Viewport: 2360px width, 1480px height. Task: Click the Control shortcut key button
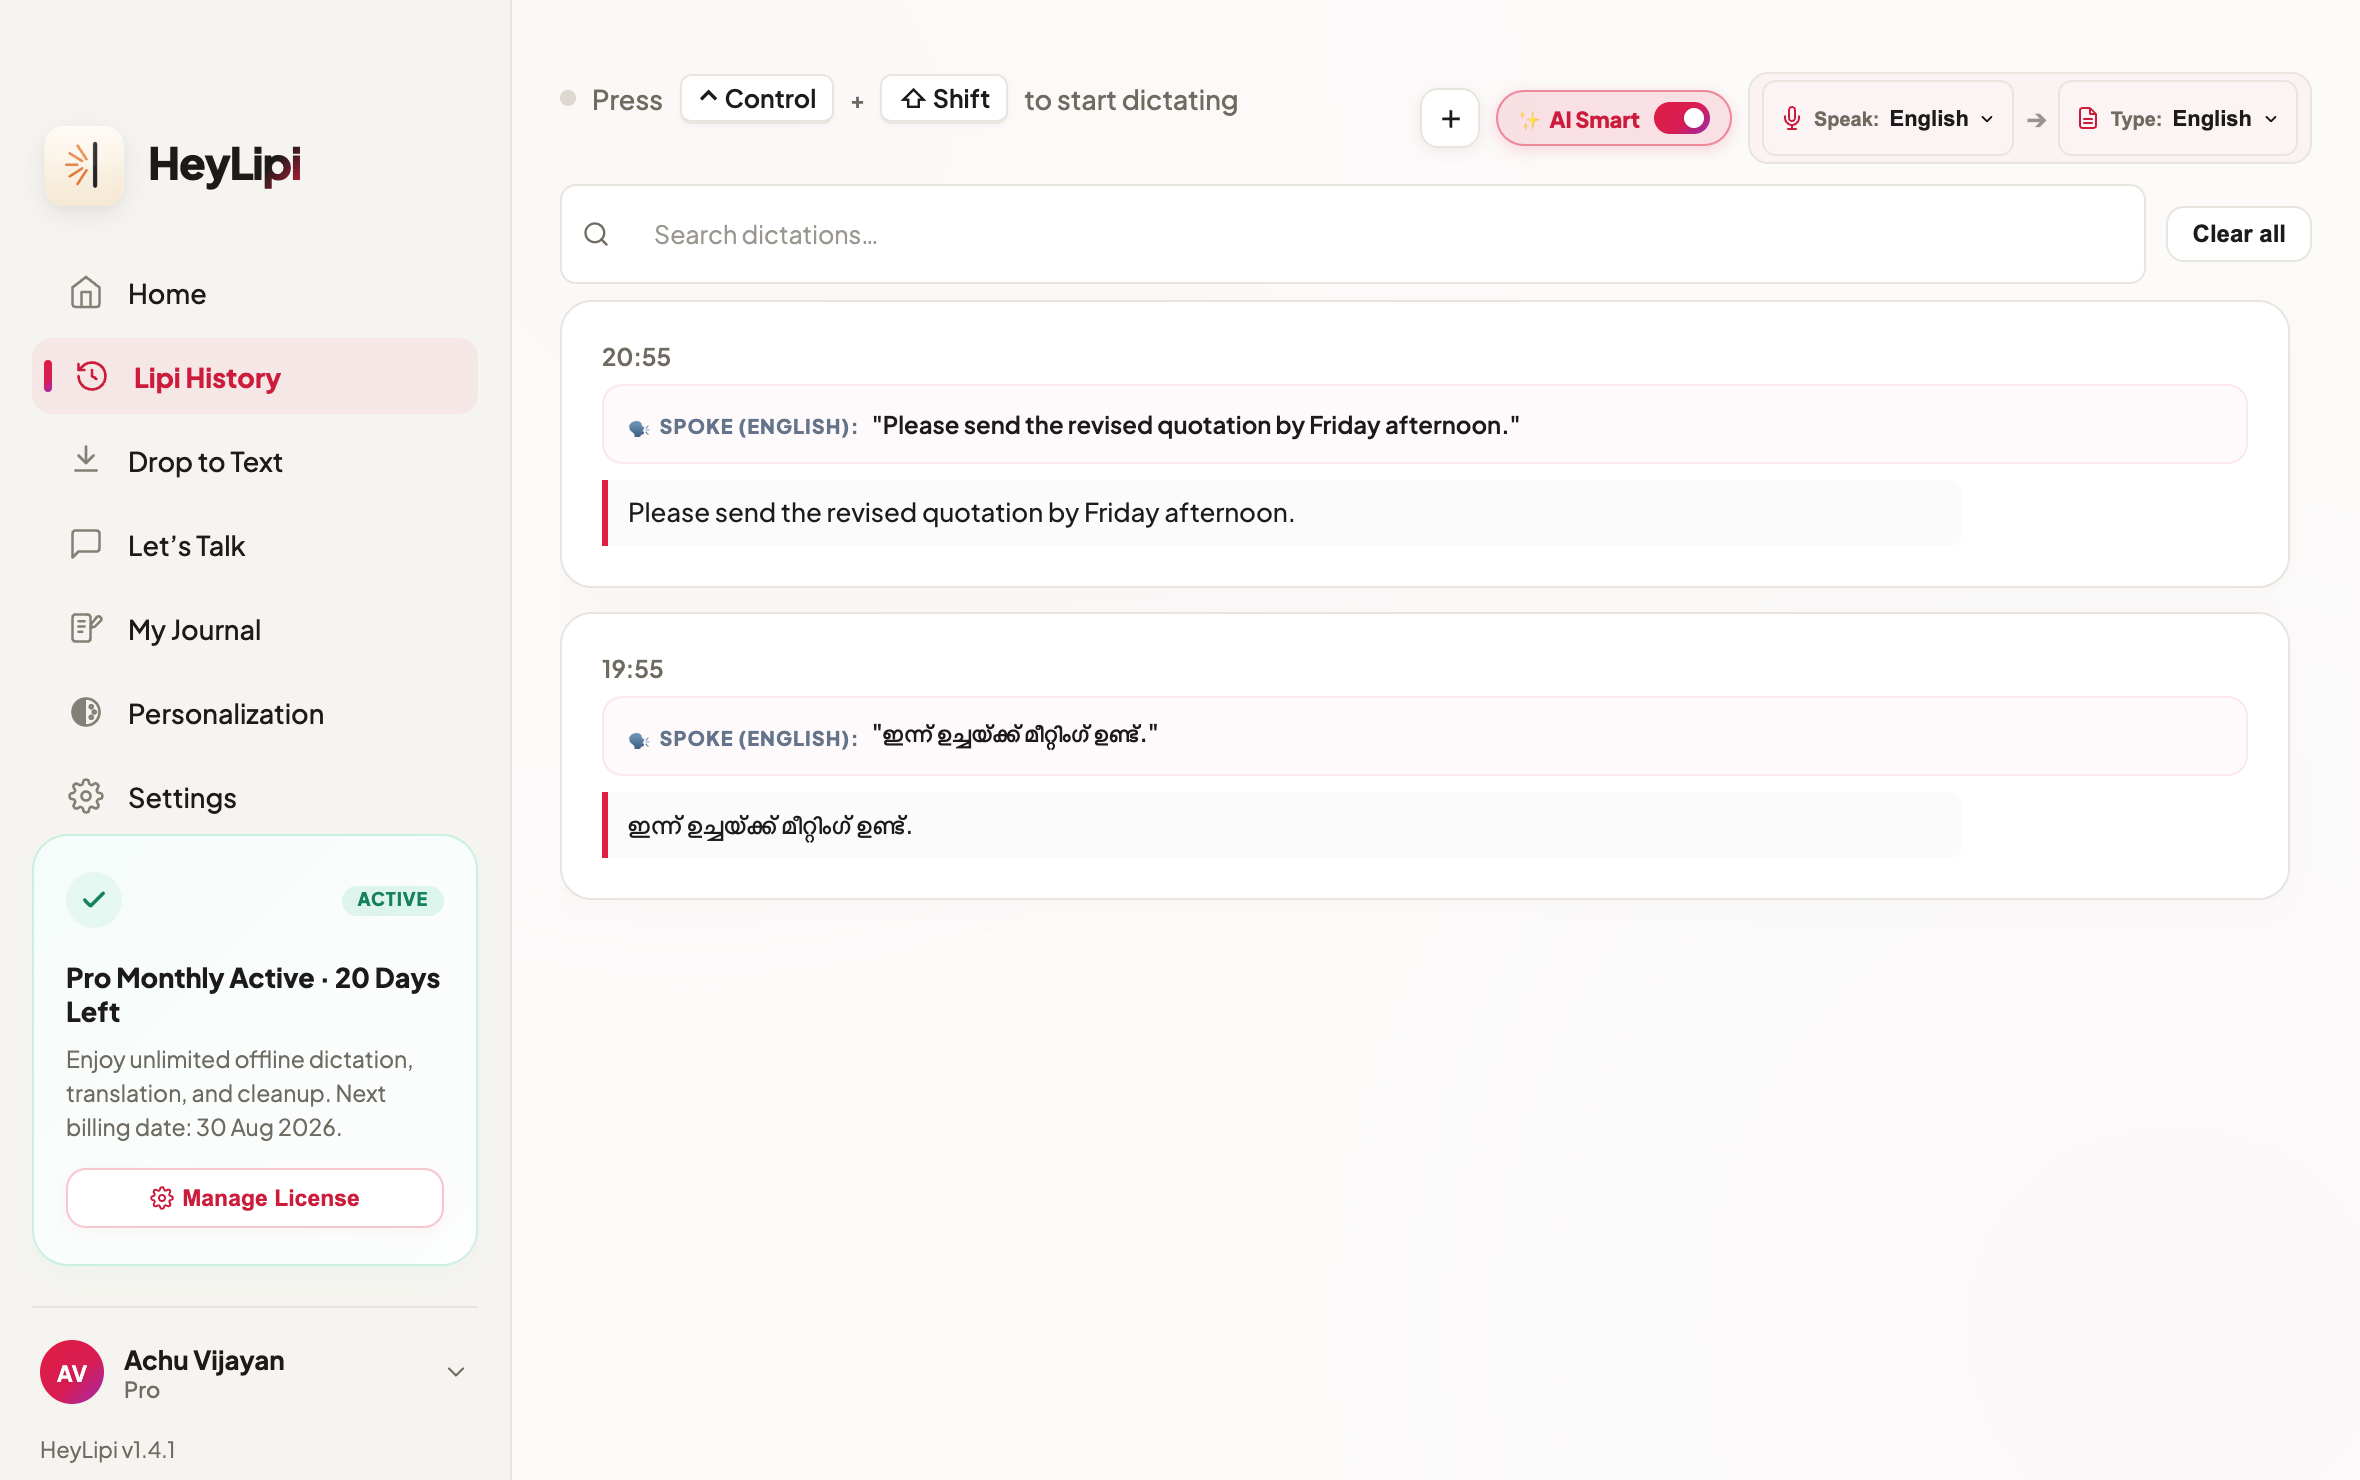pos(757,99)
